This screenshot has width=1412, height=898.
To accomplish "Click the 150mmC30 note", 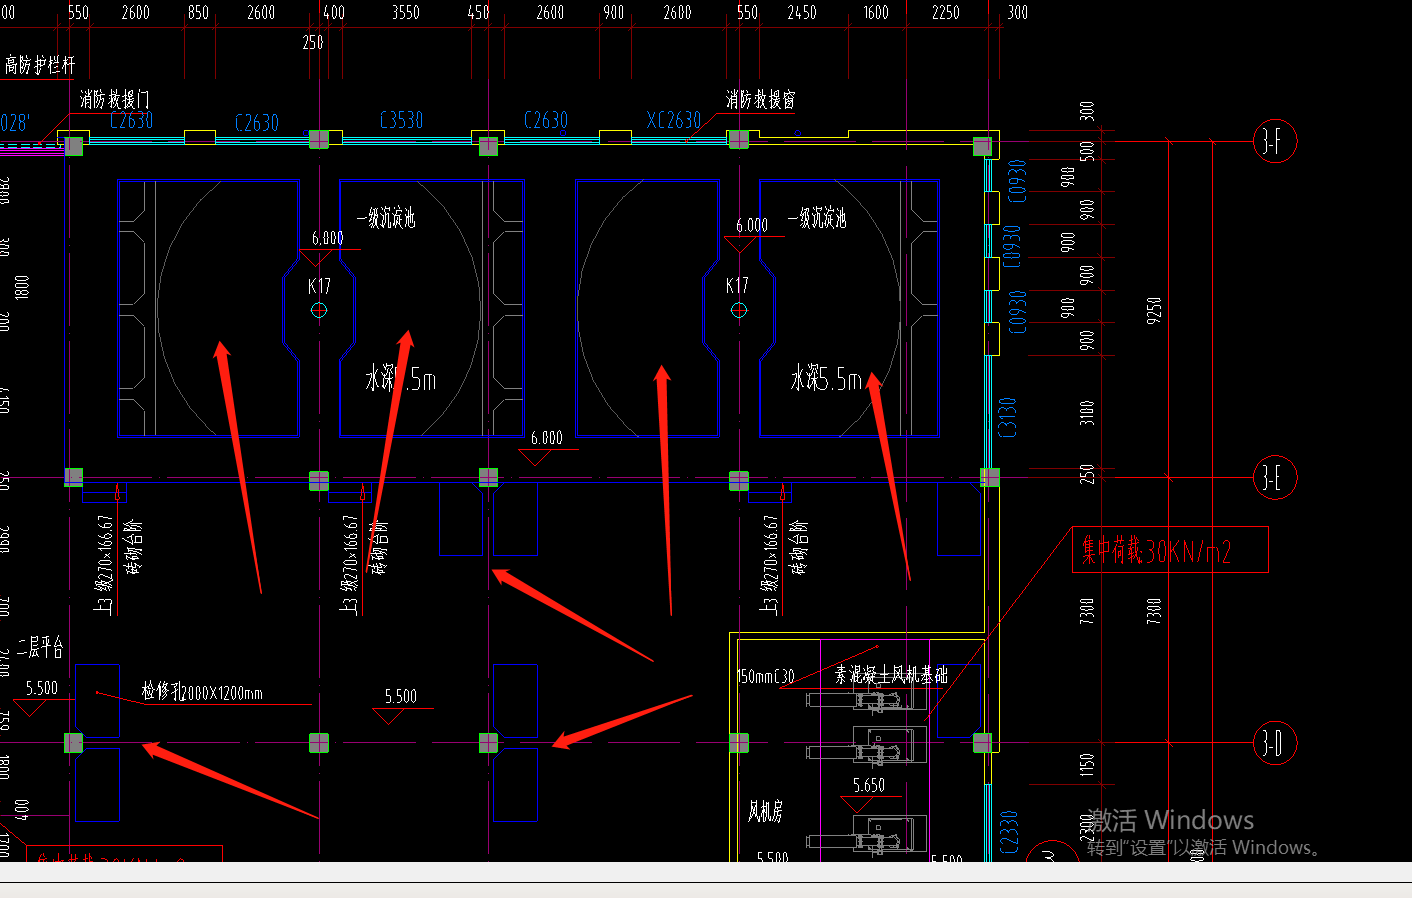I will coord(766,677).
